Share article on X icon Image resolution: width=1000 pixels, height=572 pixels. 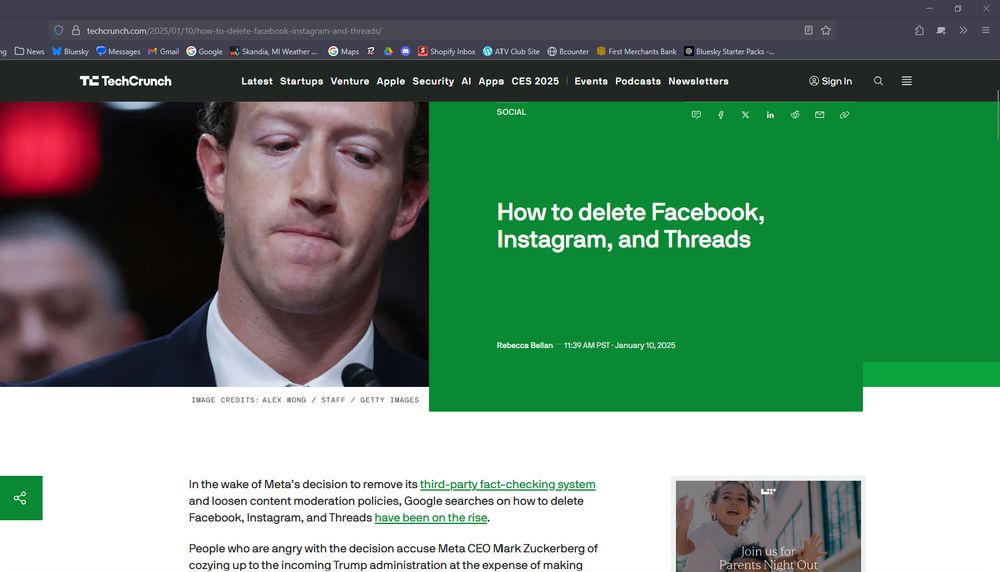pos(745,115)
